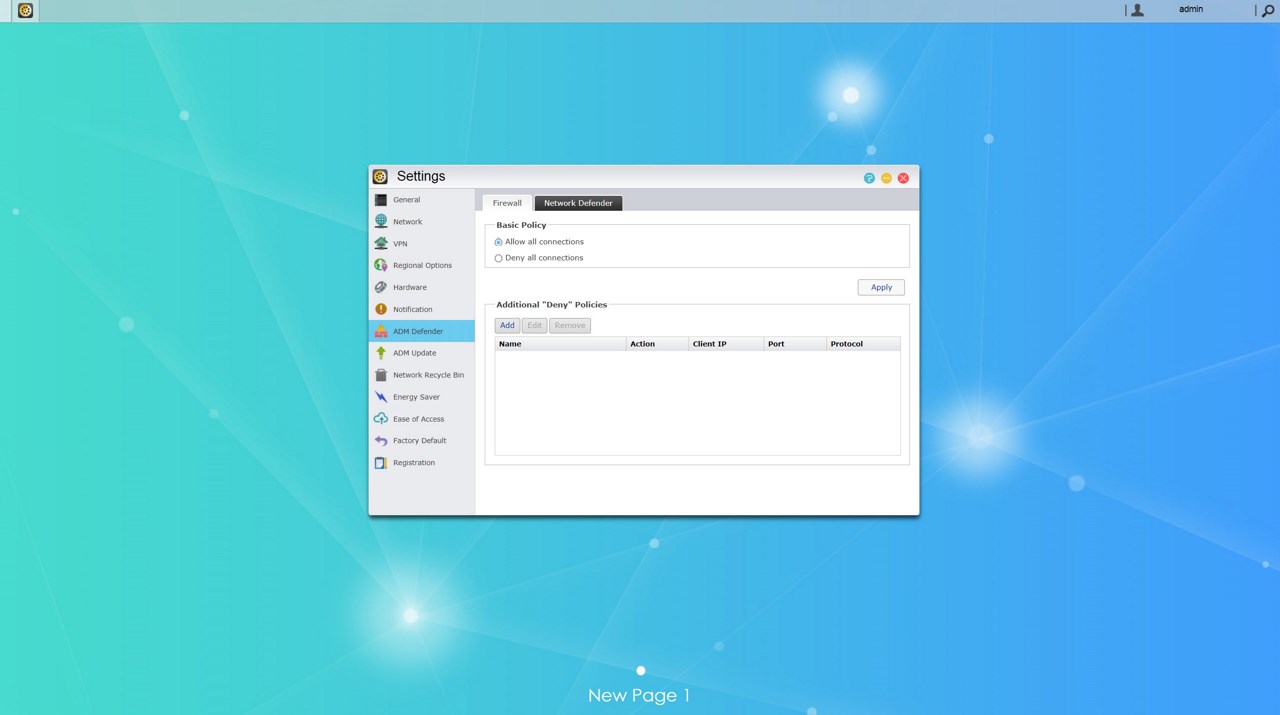Viewport: 1280px width, 715px height.
Task: Click the Notification alert icon
Action: [x=380, y=309]
